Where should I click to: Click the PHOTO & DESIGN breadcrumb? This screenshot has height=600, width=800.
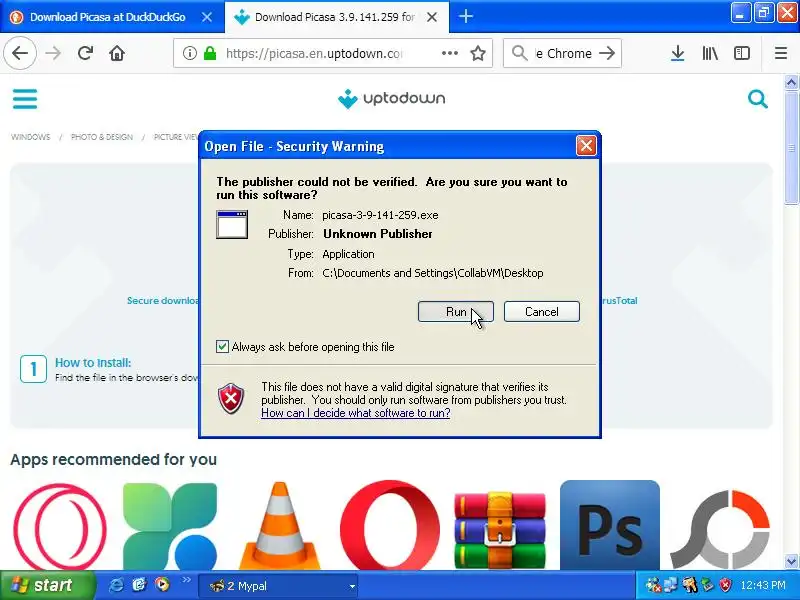[x=102, y=137]
